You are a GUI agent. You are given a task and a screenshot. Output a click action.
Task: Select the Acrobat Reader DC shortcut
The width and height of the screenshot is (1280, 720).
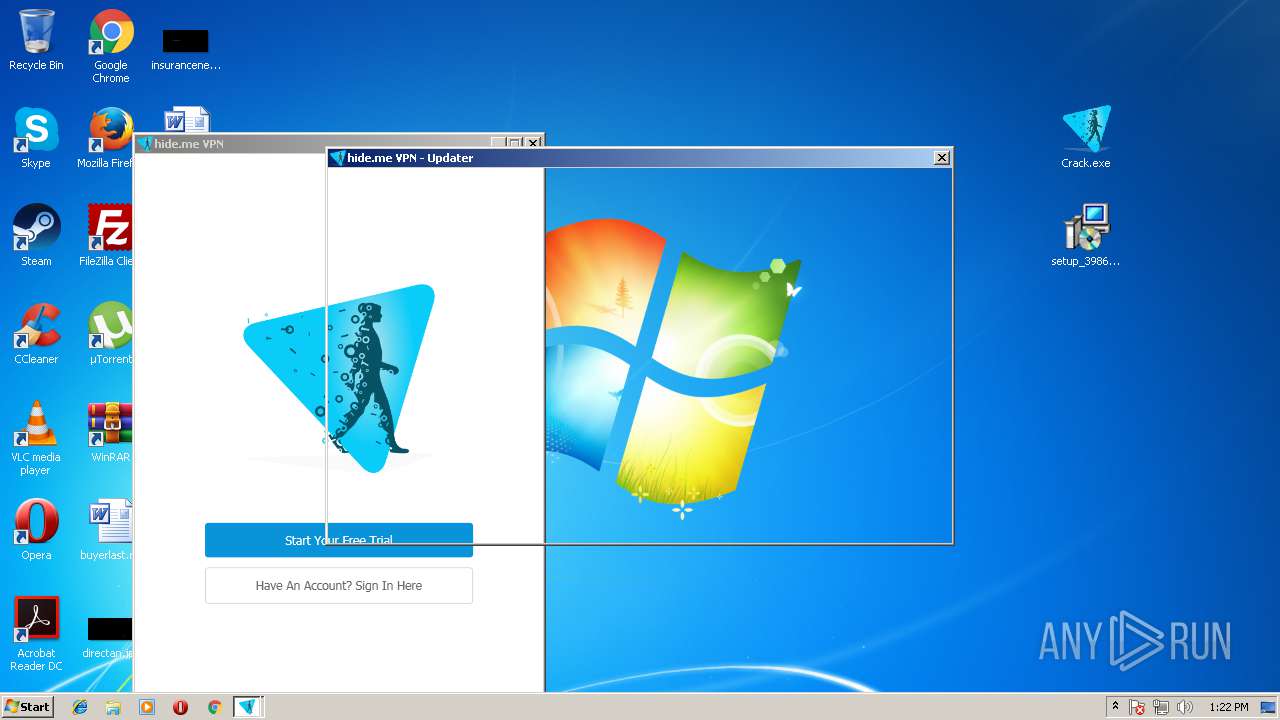coord(36,634)
